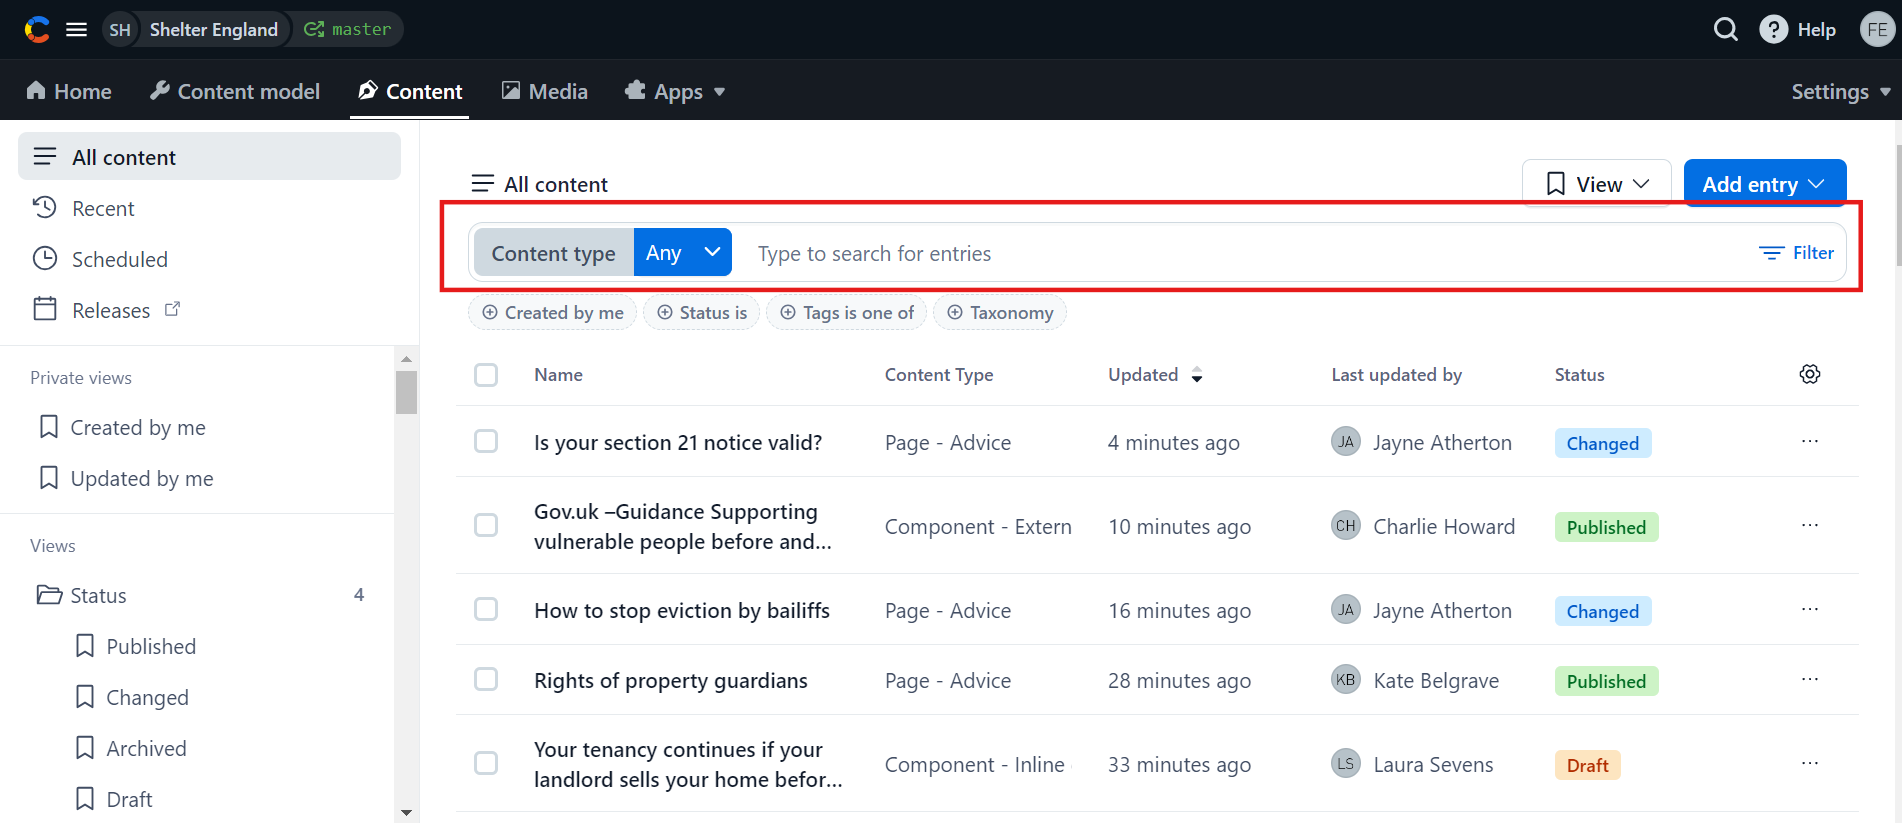Image resolution: width=1902 pixels, height=823 pixels.
Task: Open the Updated by me private view
Action: pyautogui.click(x=126, y=478)
